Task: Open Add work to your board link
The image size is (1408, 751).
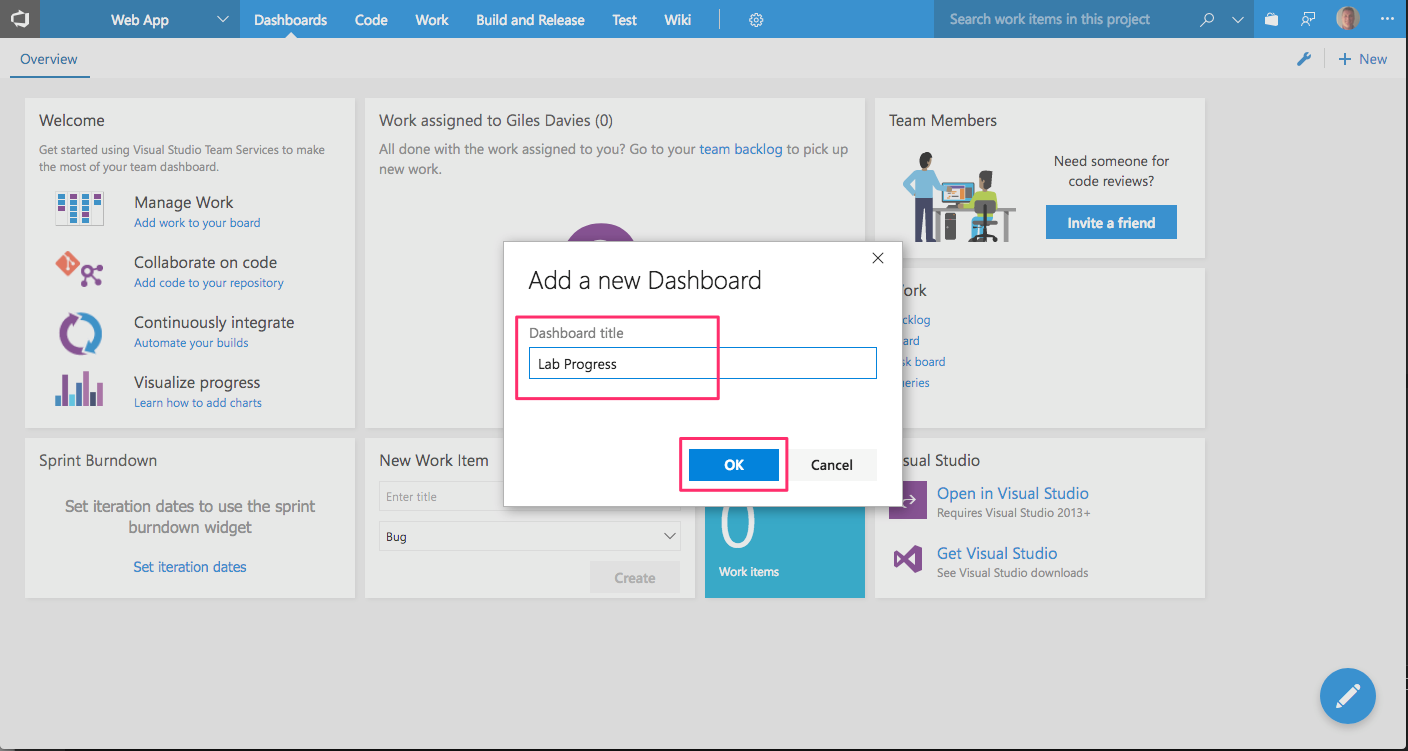Action: (x=197, y=223)
